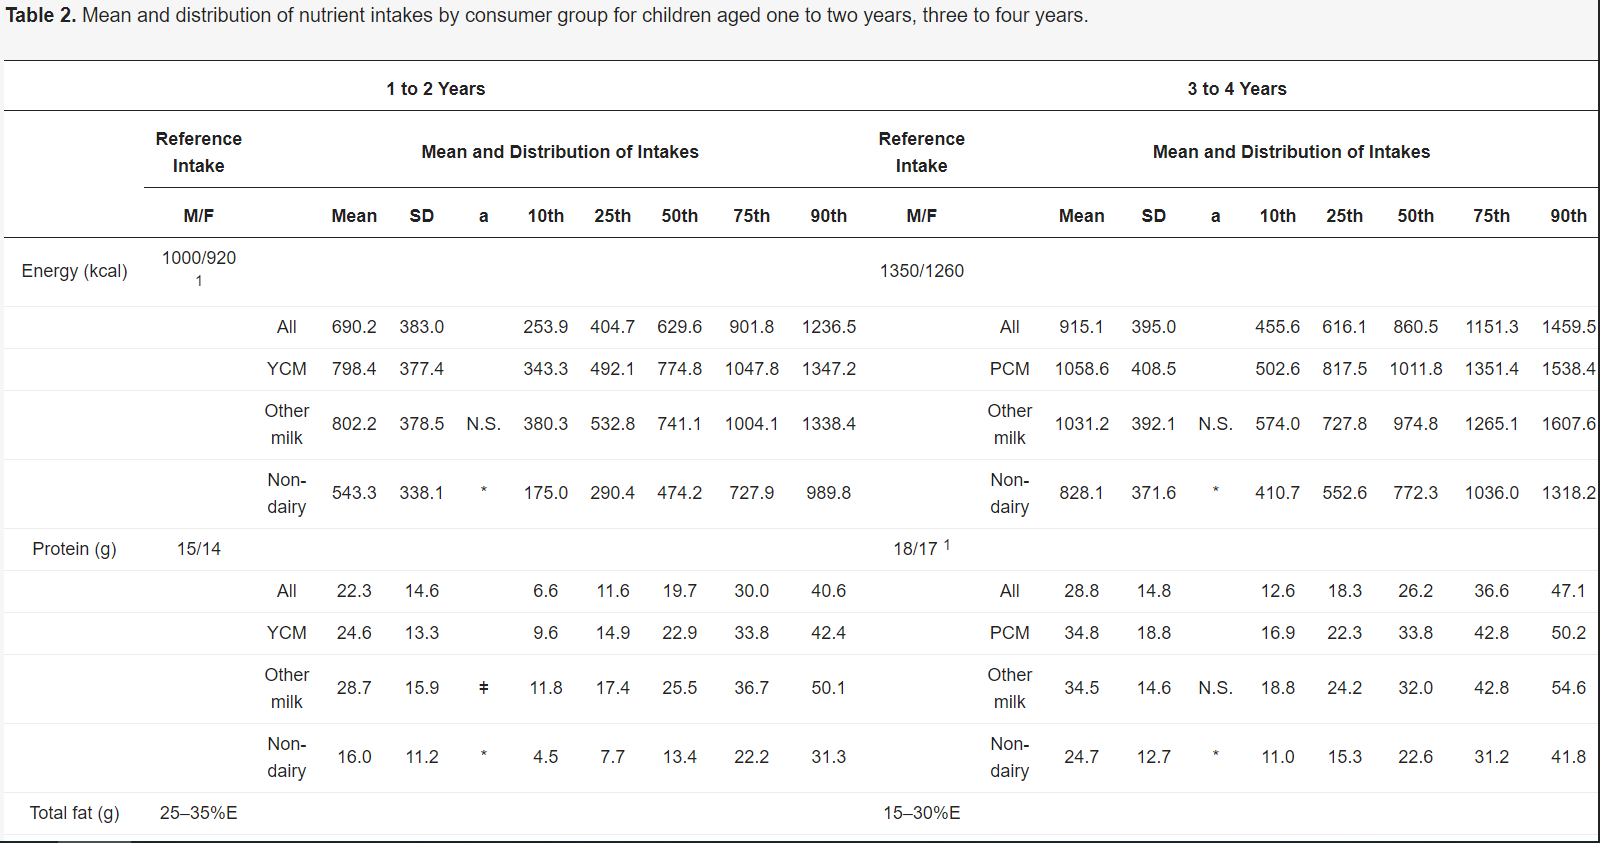Select the '3 to 4 Years' header
Screen dimensions: 1600x843
pos(1237,89)
